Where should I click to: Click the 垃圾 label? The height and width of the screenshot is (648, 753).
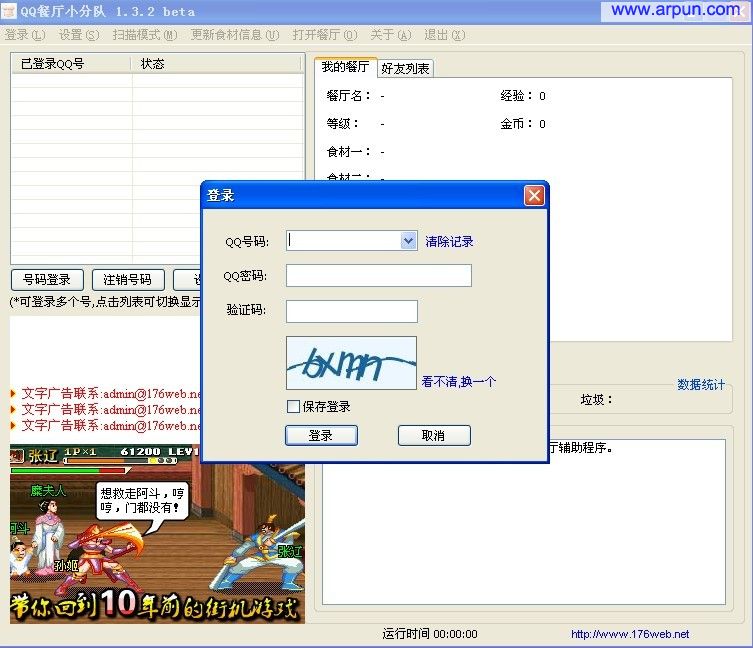596,400
